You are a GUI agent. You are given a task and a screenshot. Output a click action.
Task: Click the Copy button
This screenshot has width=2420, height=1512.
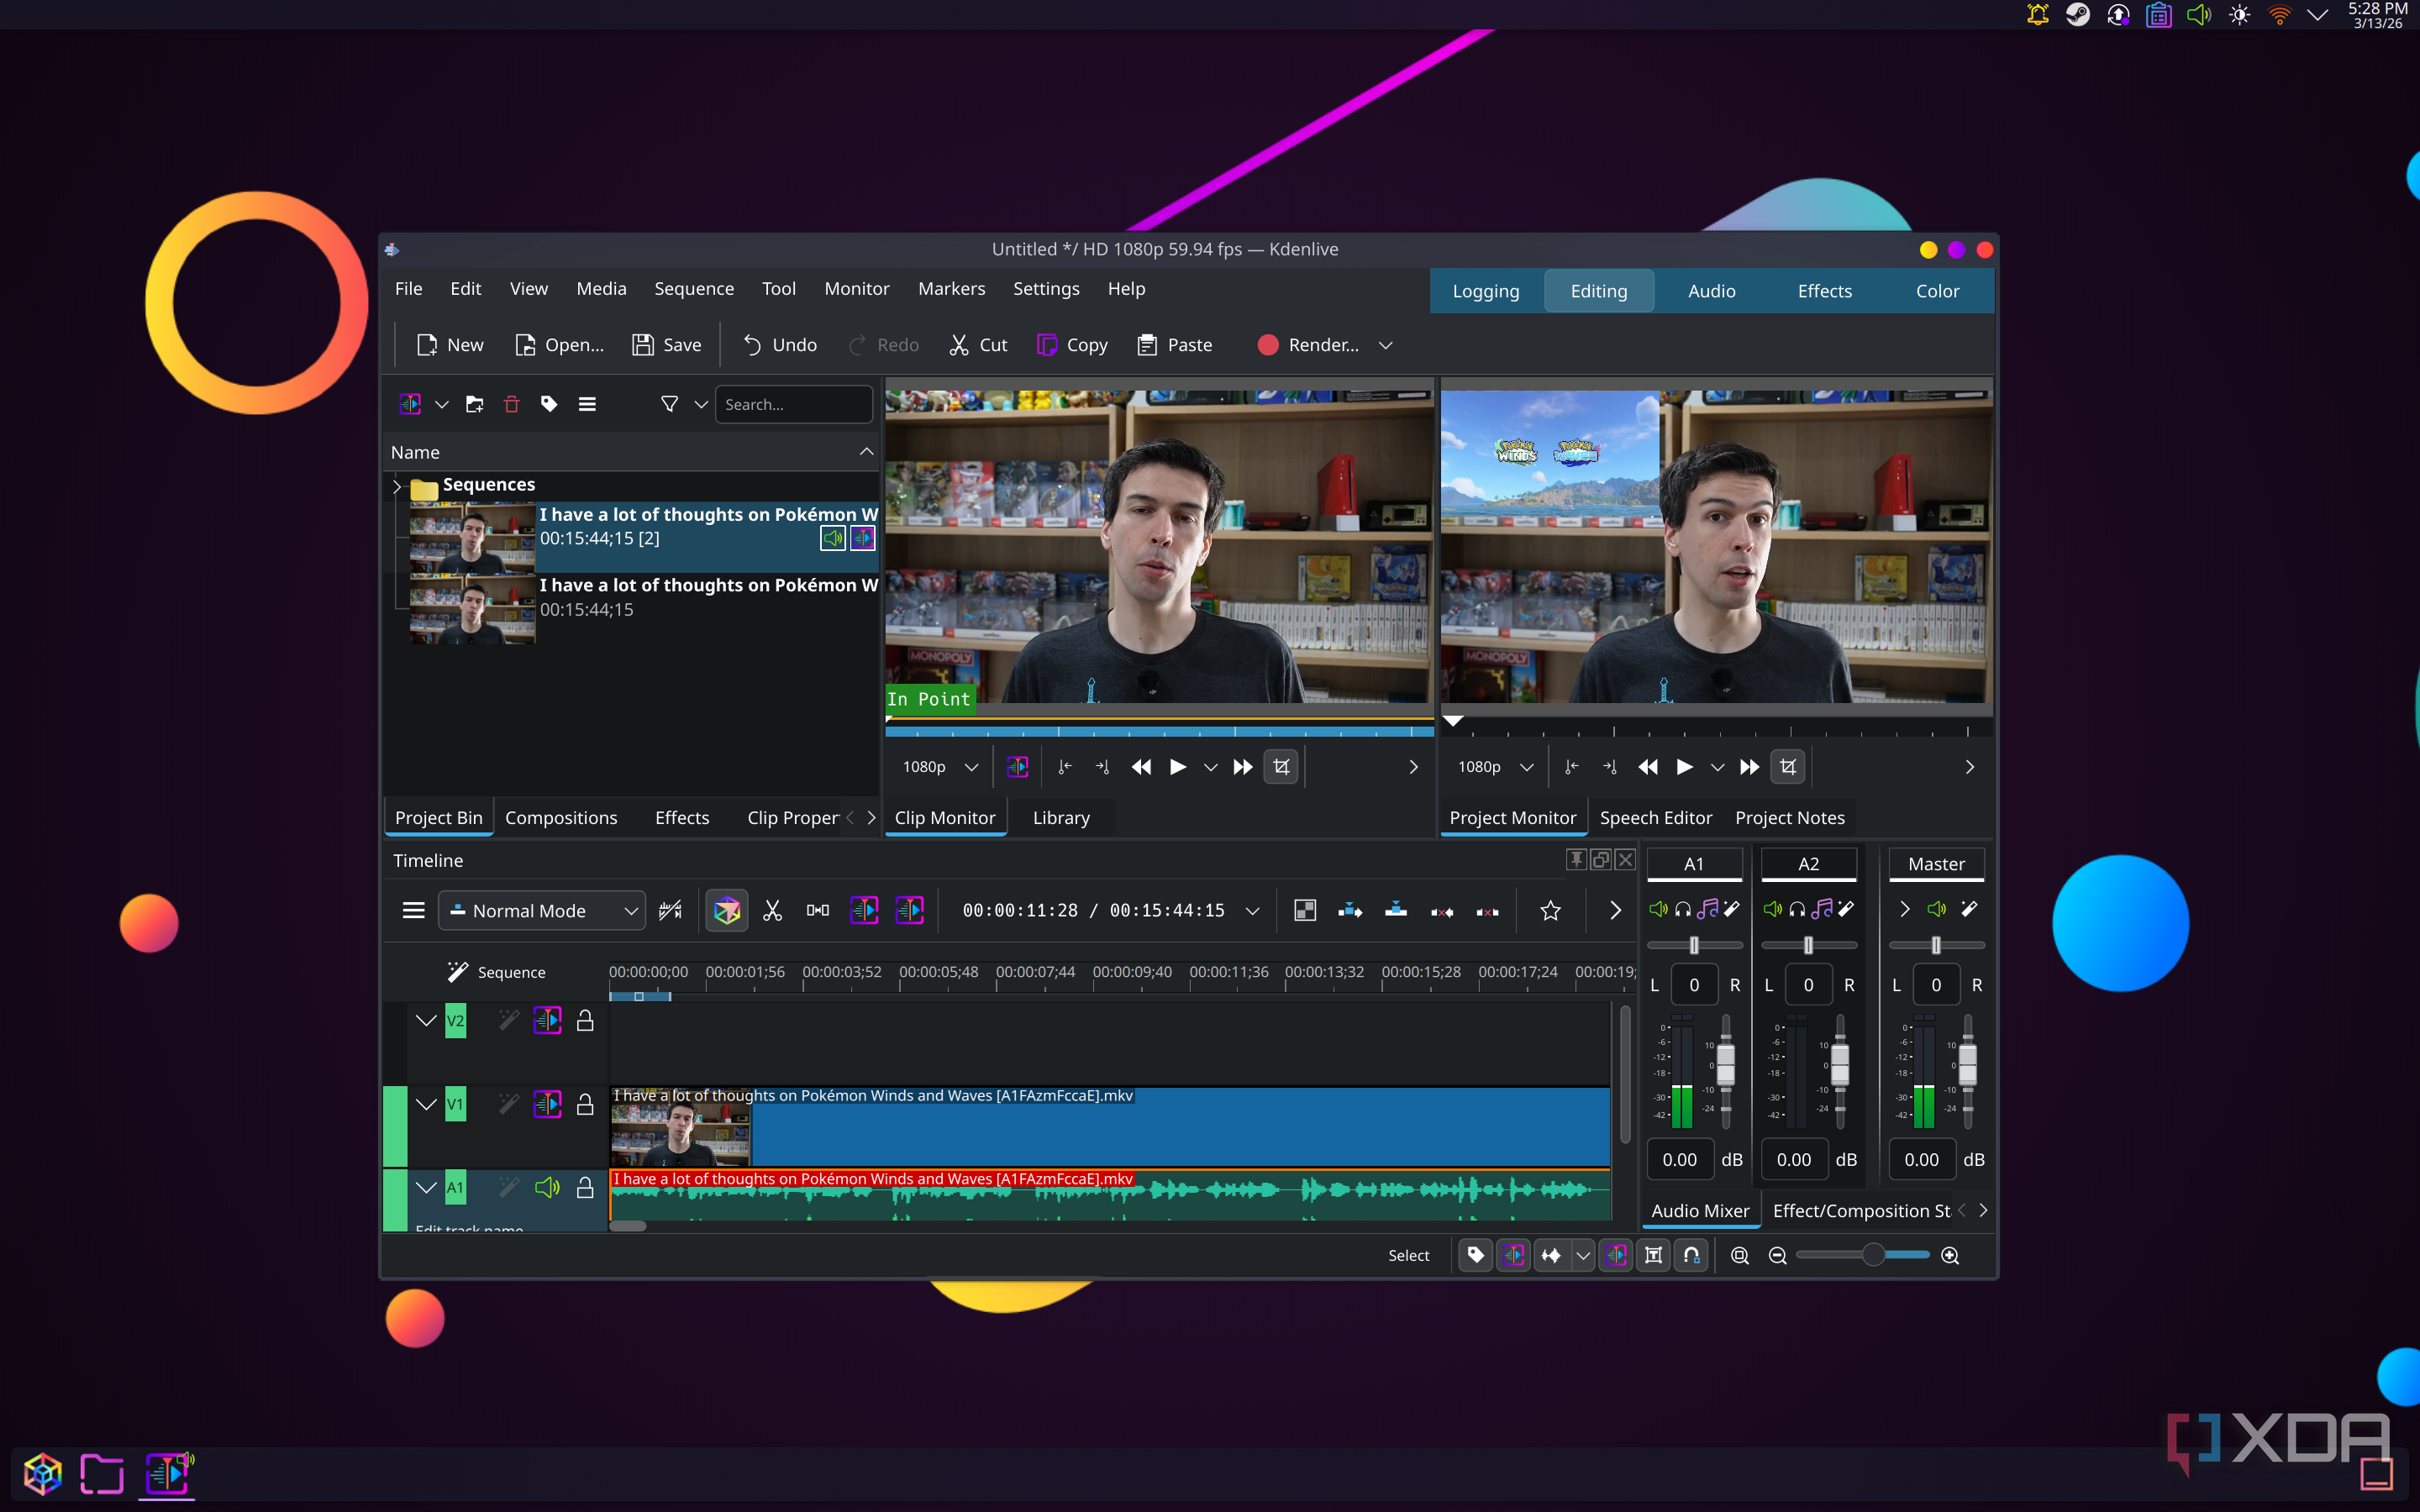pos(1072,345)
